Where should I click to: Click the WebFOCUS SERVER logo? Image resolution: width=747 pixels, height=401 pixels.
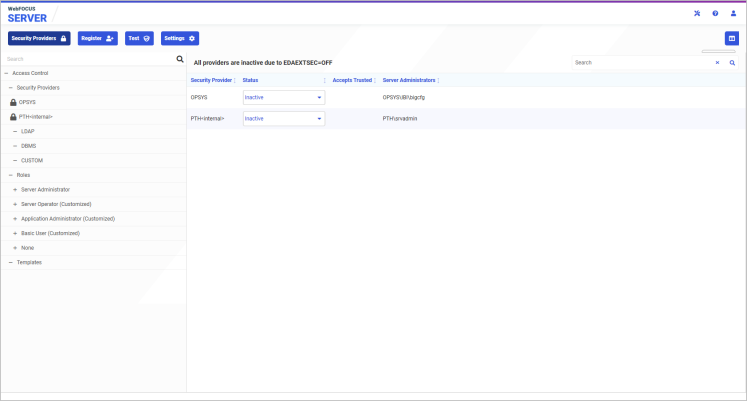(27, 15)
